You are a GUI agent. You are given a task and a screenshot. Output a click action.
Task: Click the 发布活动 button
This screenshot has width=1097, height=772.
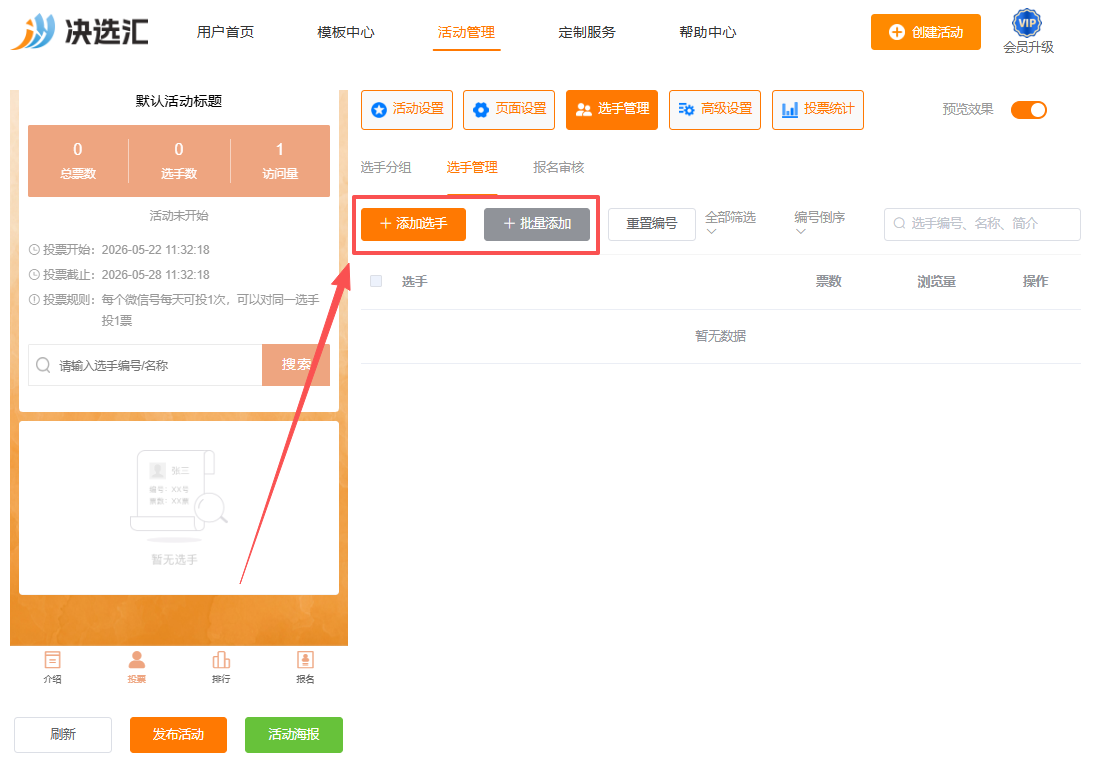(x=178, y=734)
